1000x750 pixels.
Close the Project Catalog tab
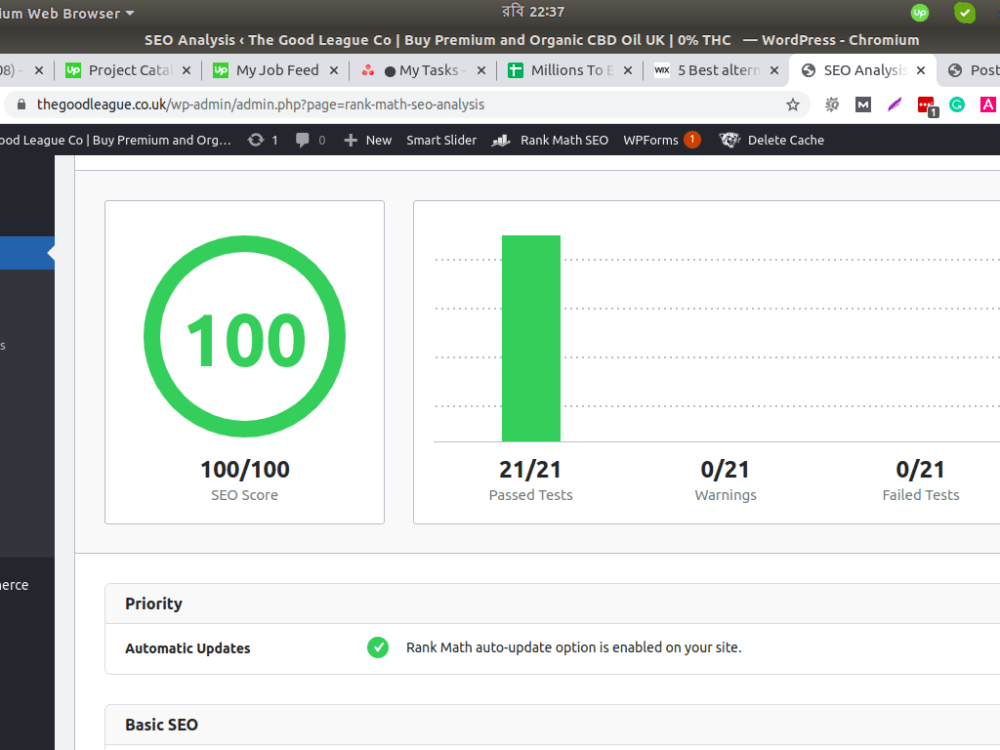click(186, 71)
